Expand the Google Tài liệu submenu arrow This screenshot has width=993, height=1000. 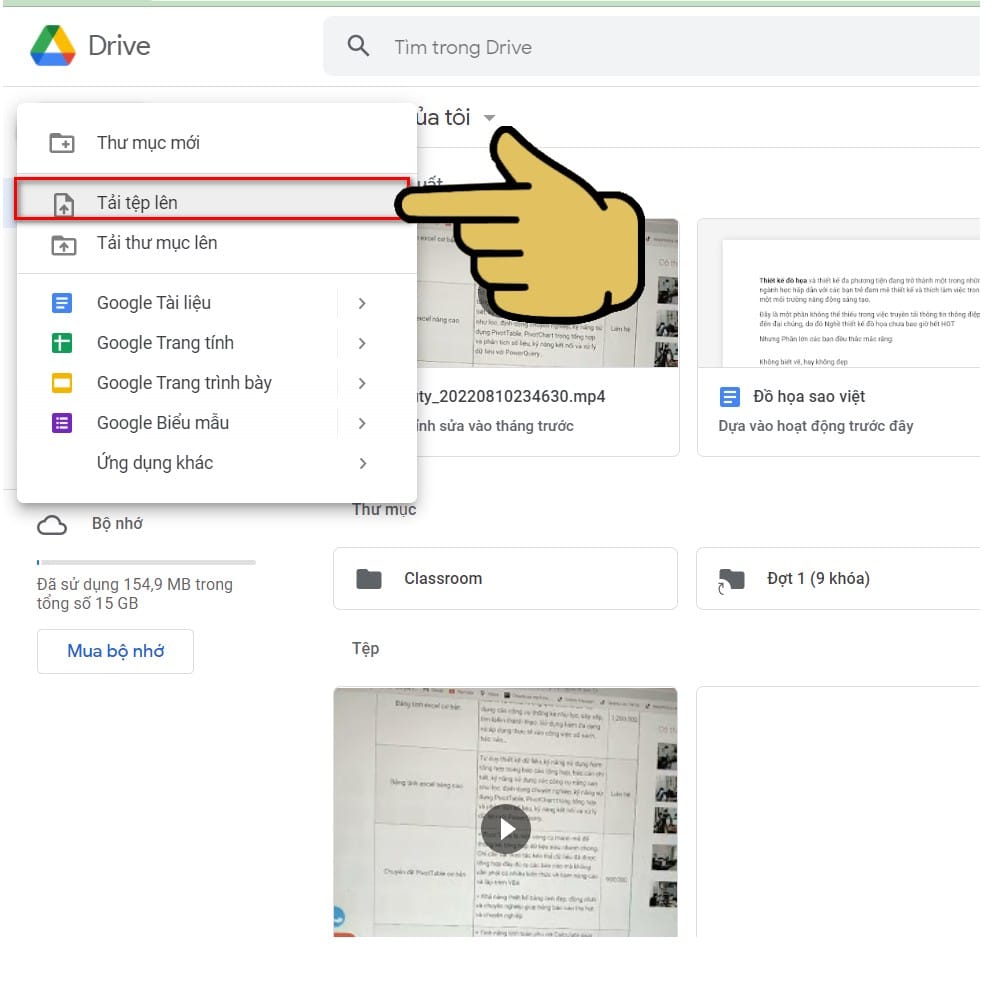point(362,304)
